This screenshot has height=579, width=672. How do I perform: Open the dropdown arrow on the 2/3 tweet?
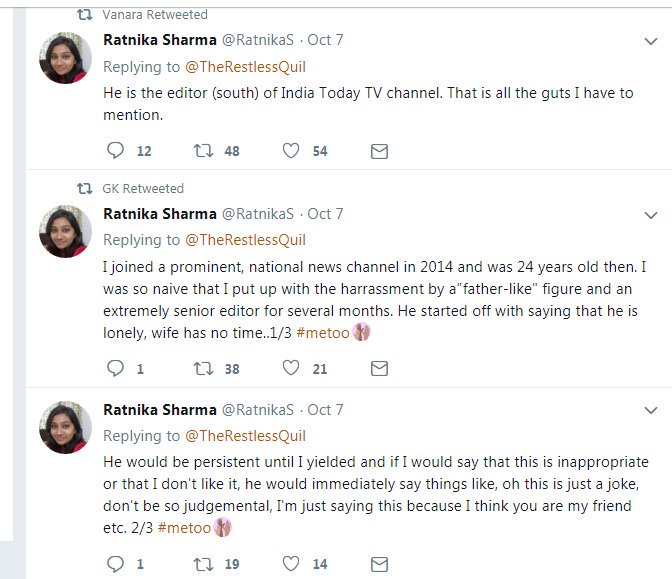tap(650, 411)
